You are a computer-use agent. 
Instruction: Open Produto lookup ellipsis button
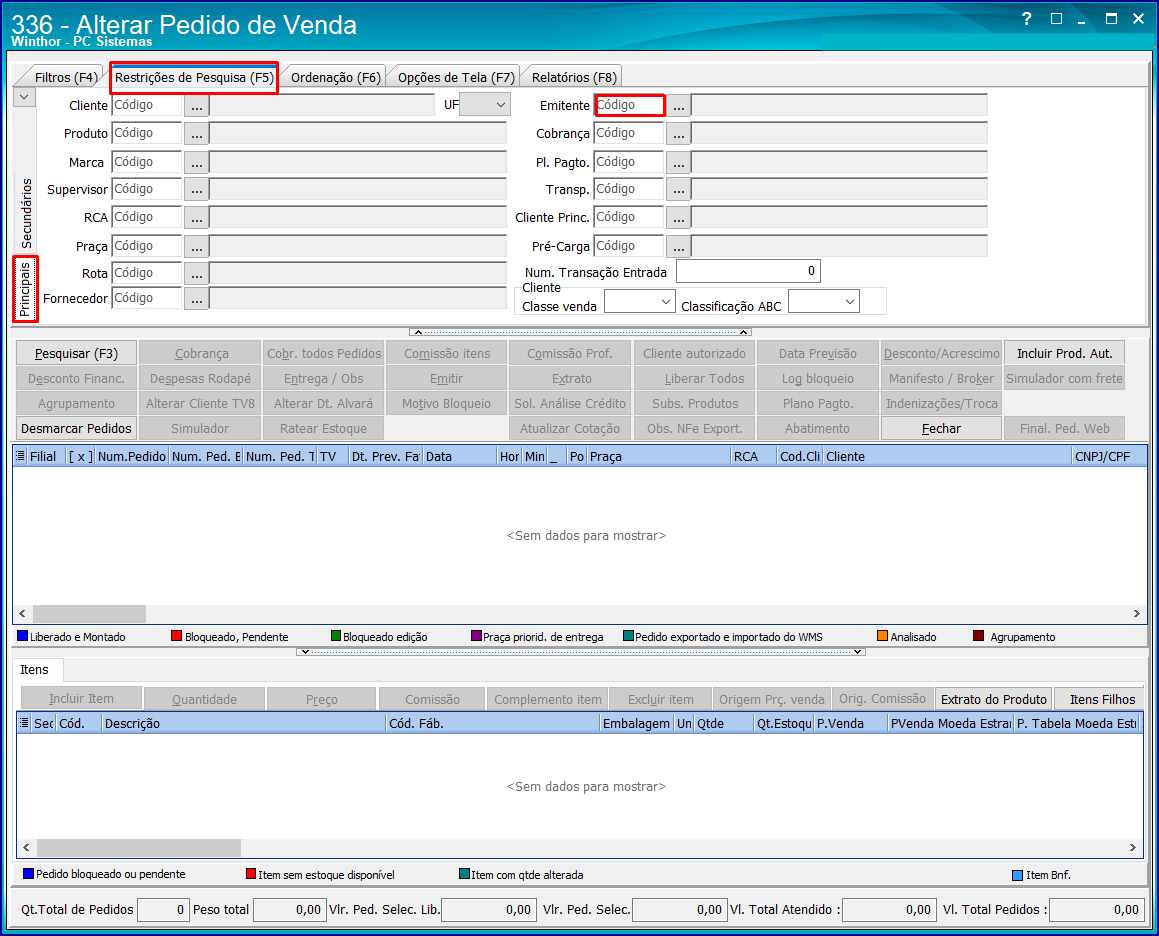point(197,134)
